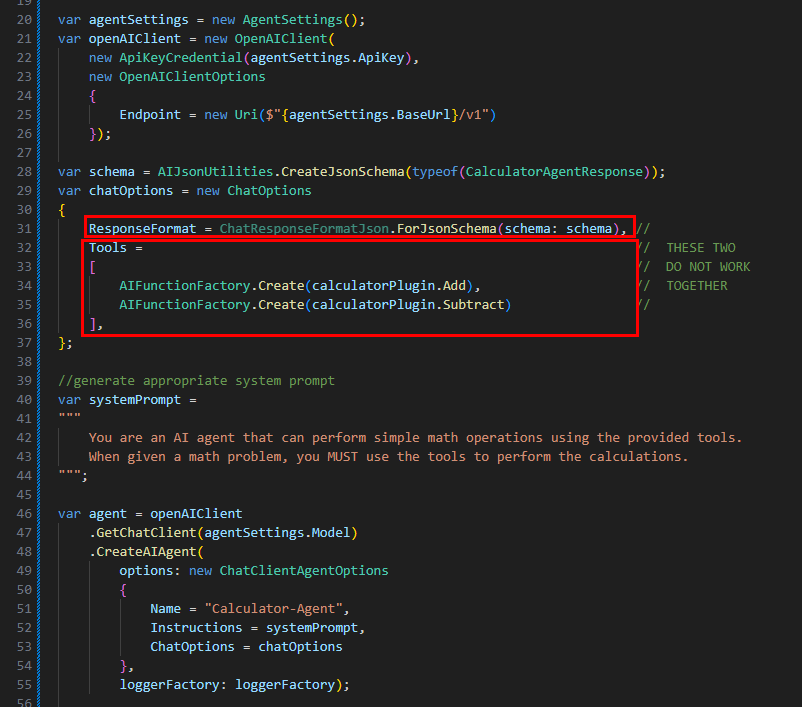Click the generate appropriate system prompt comment
The image size is (802, 707).
[x=196, y=381]
